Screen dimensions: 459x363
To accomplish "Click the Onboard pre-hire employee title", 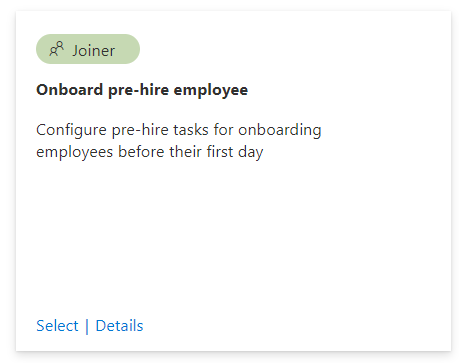I will coord(142,90).
